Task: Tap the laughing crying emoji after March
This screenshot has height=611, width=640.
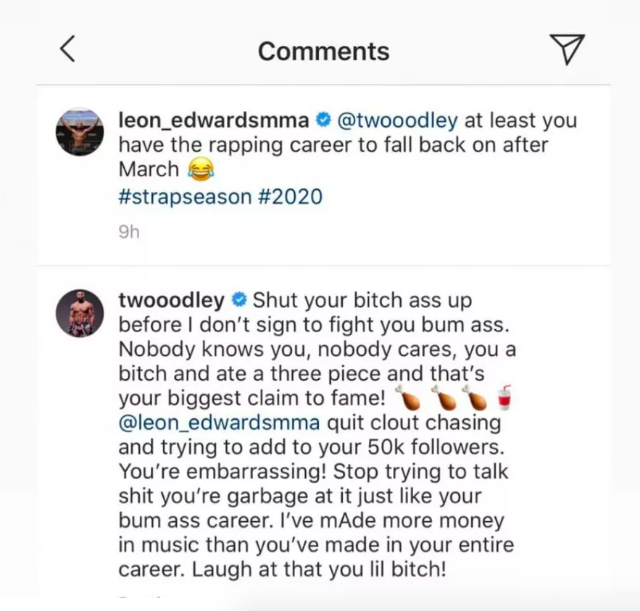Action: (x=201, y=170)
